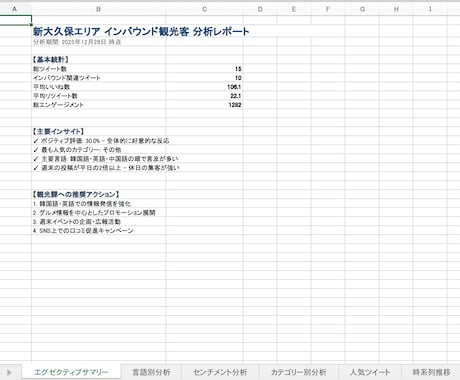The height and width of the screenshot is (380, 460).
Task: Click the 【観光課への推奨アクション】 heading cell
Action: click(x=76, y=195)
